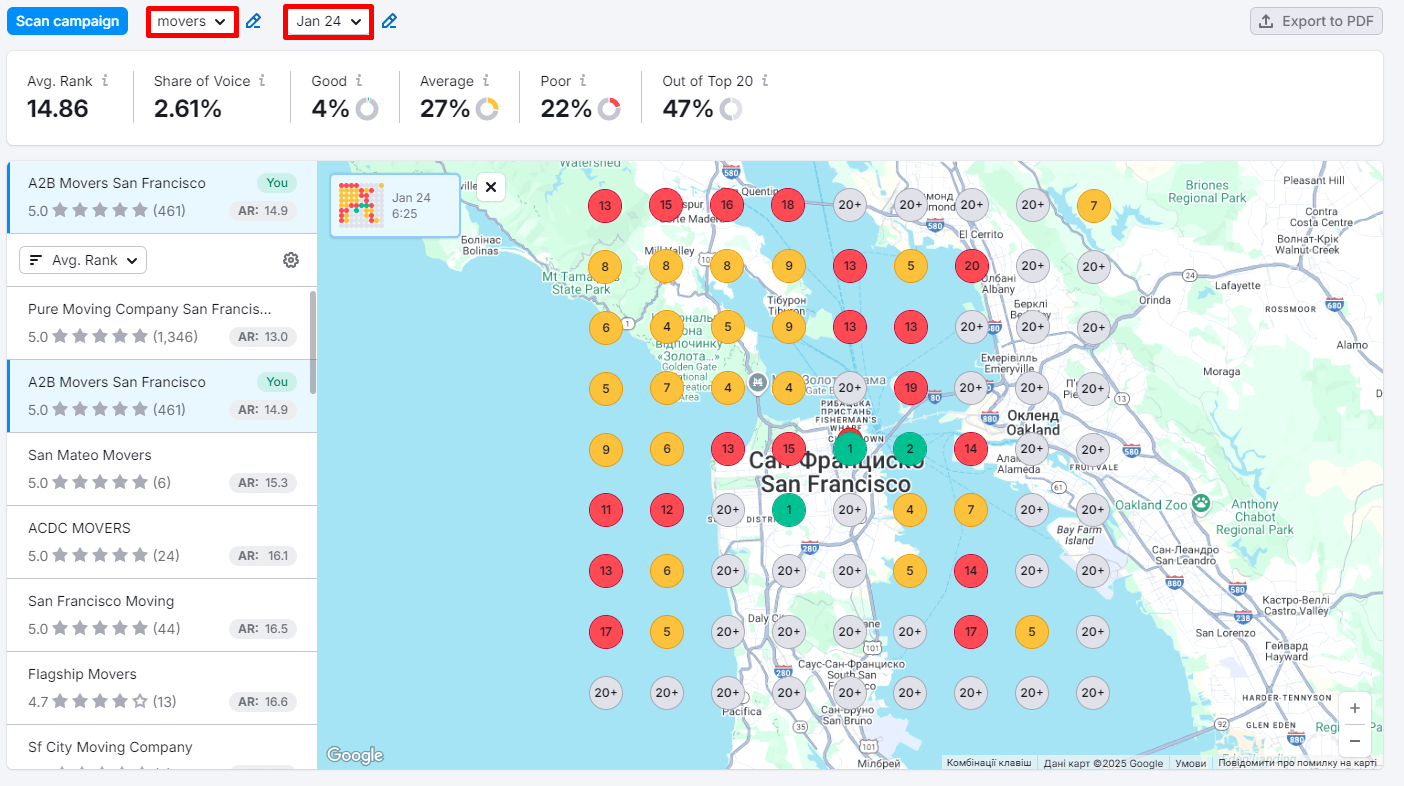Click the AR: 16.5 badge
This screenshot has width=1404, height=786.
(x=263, y=629)
